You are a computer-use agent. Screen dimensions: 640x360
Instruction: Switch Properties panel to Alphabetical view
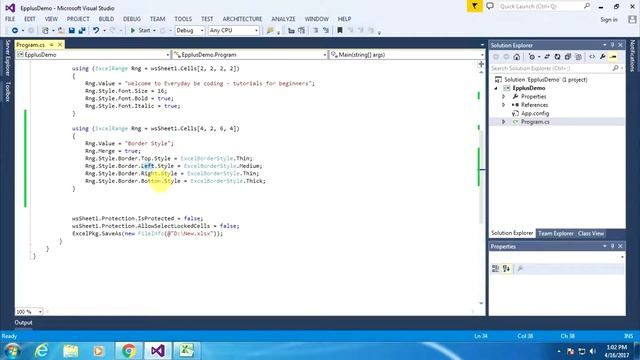click(506, 269)
